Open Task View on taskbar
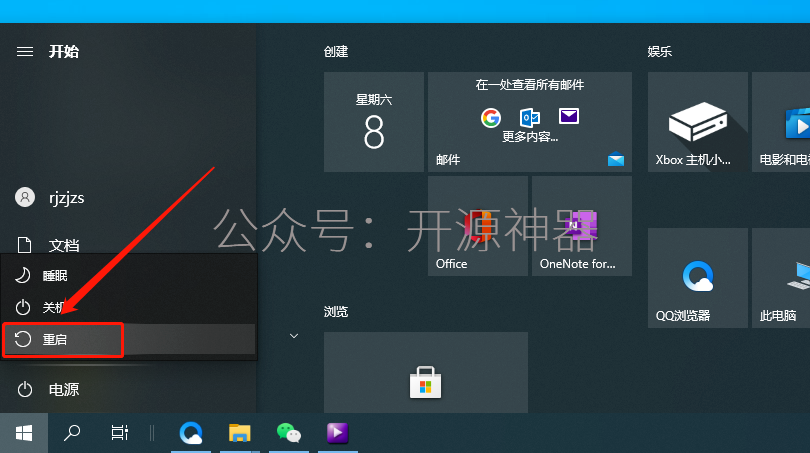Image resolution: width=810 pixels, height=453 pixels. click(x=119, y=433)
